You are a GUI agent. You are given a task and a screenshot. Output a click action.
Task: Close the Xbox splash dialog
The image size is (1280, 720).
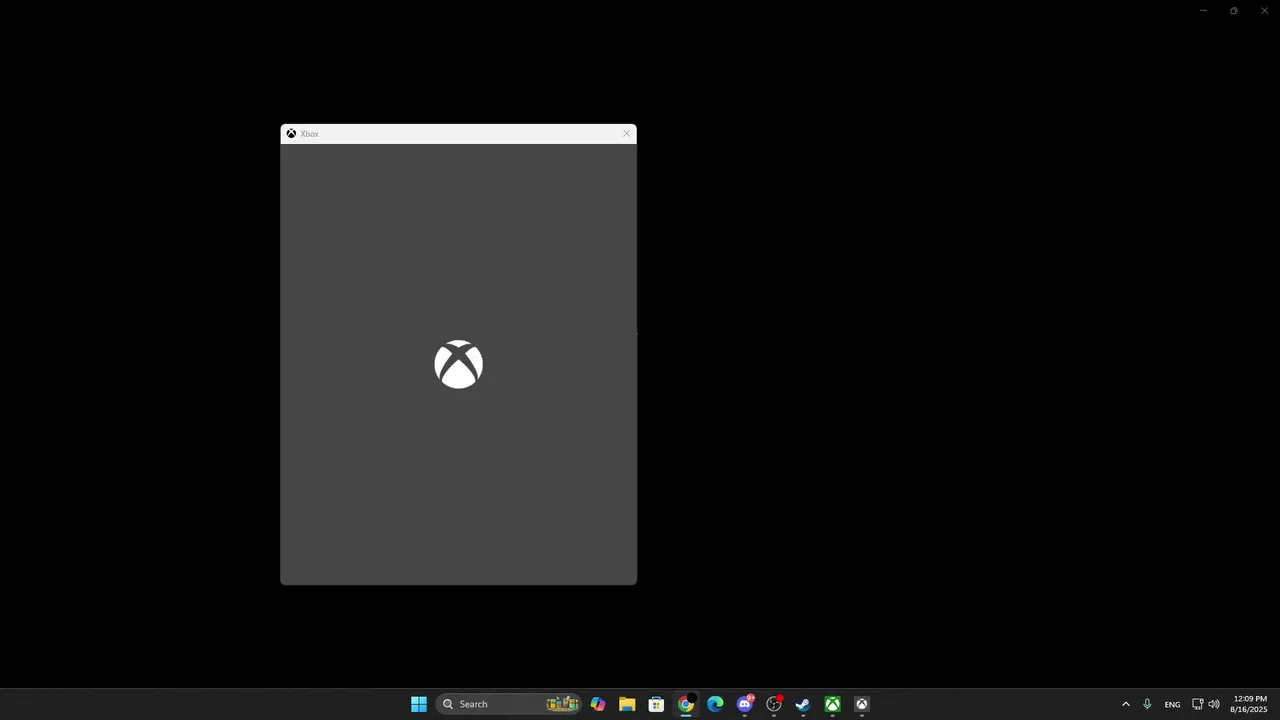pos(627,133)
